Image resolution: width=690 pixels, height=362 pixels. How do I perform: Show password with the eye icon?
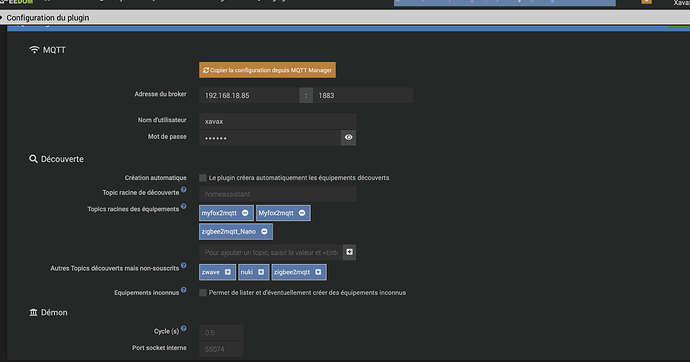[x=349, y=138]
